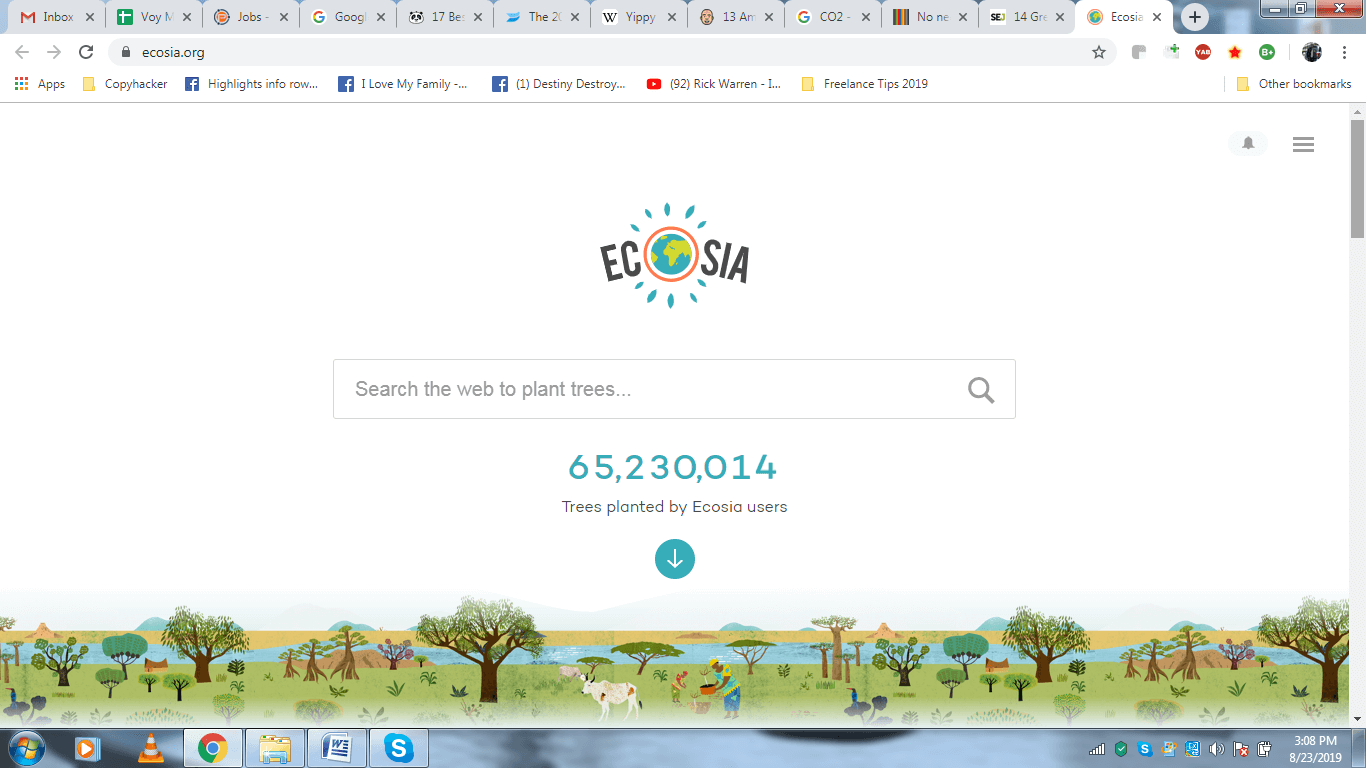Open Windows Explorer from the taskbar
The image size is (1366, 768).
click(x=274, y=748)
